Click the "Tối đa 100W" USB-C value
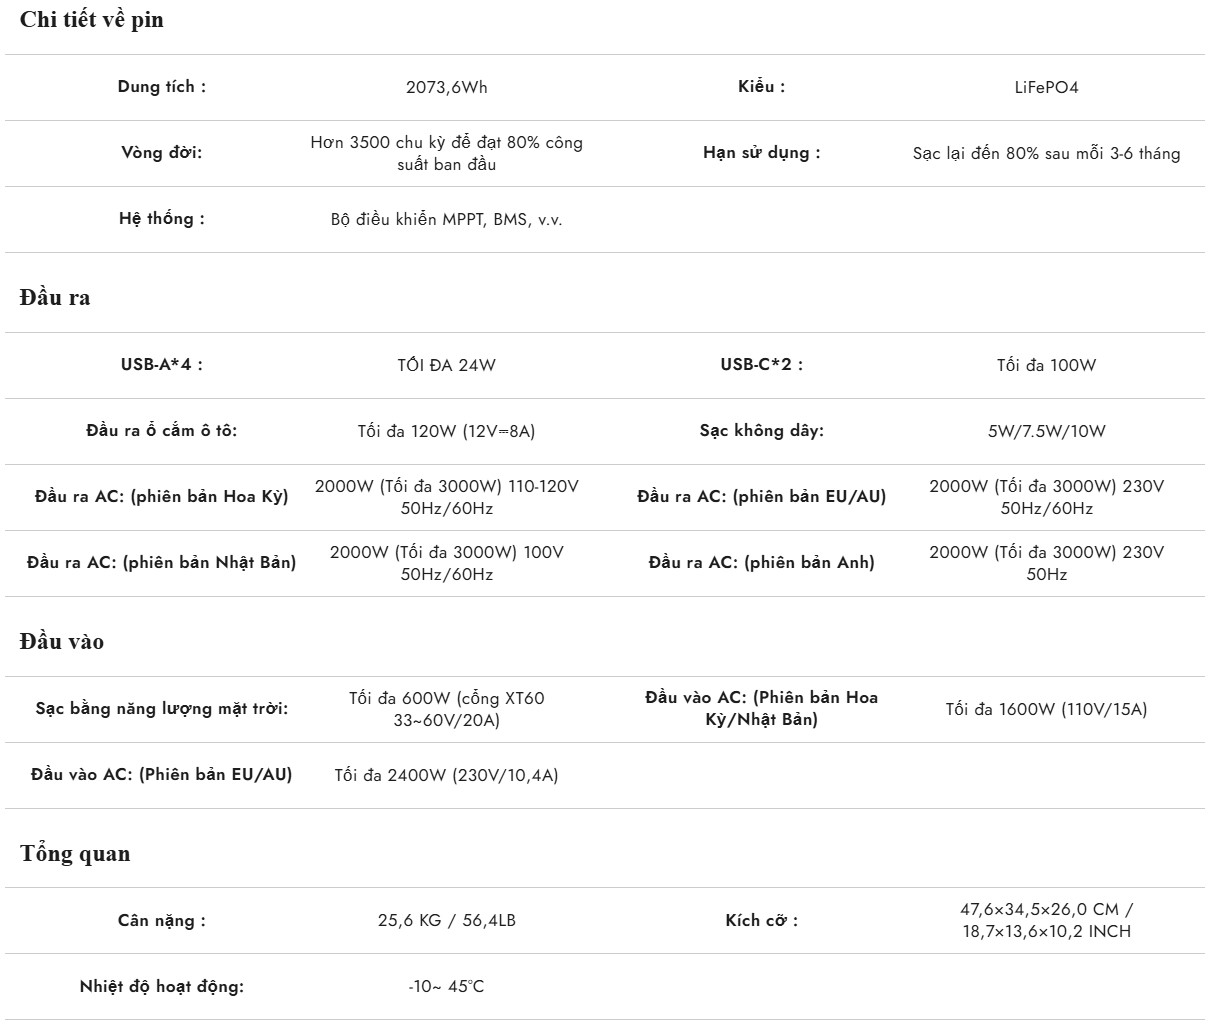This screenshot has height=1027, width=1211. (1046, 365)
